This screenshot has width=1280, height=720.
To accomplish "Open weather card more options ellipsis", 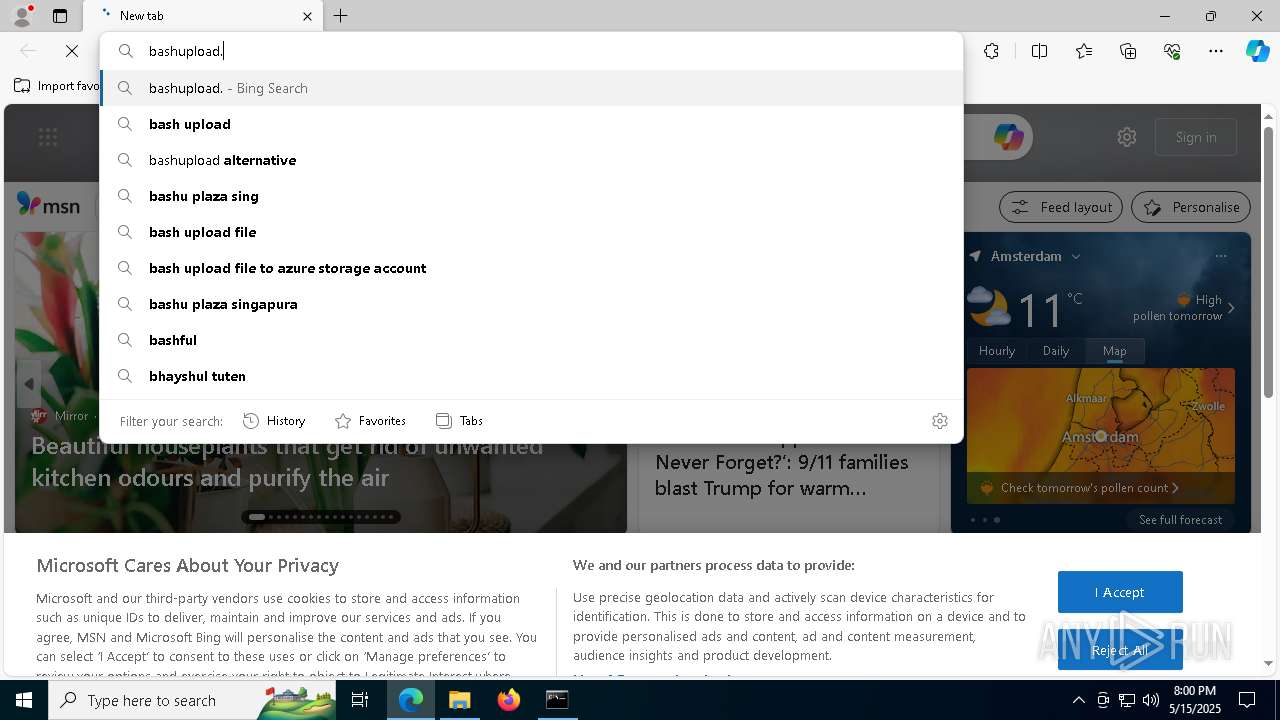I will click(1221, 256).
